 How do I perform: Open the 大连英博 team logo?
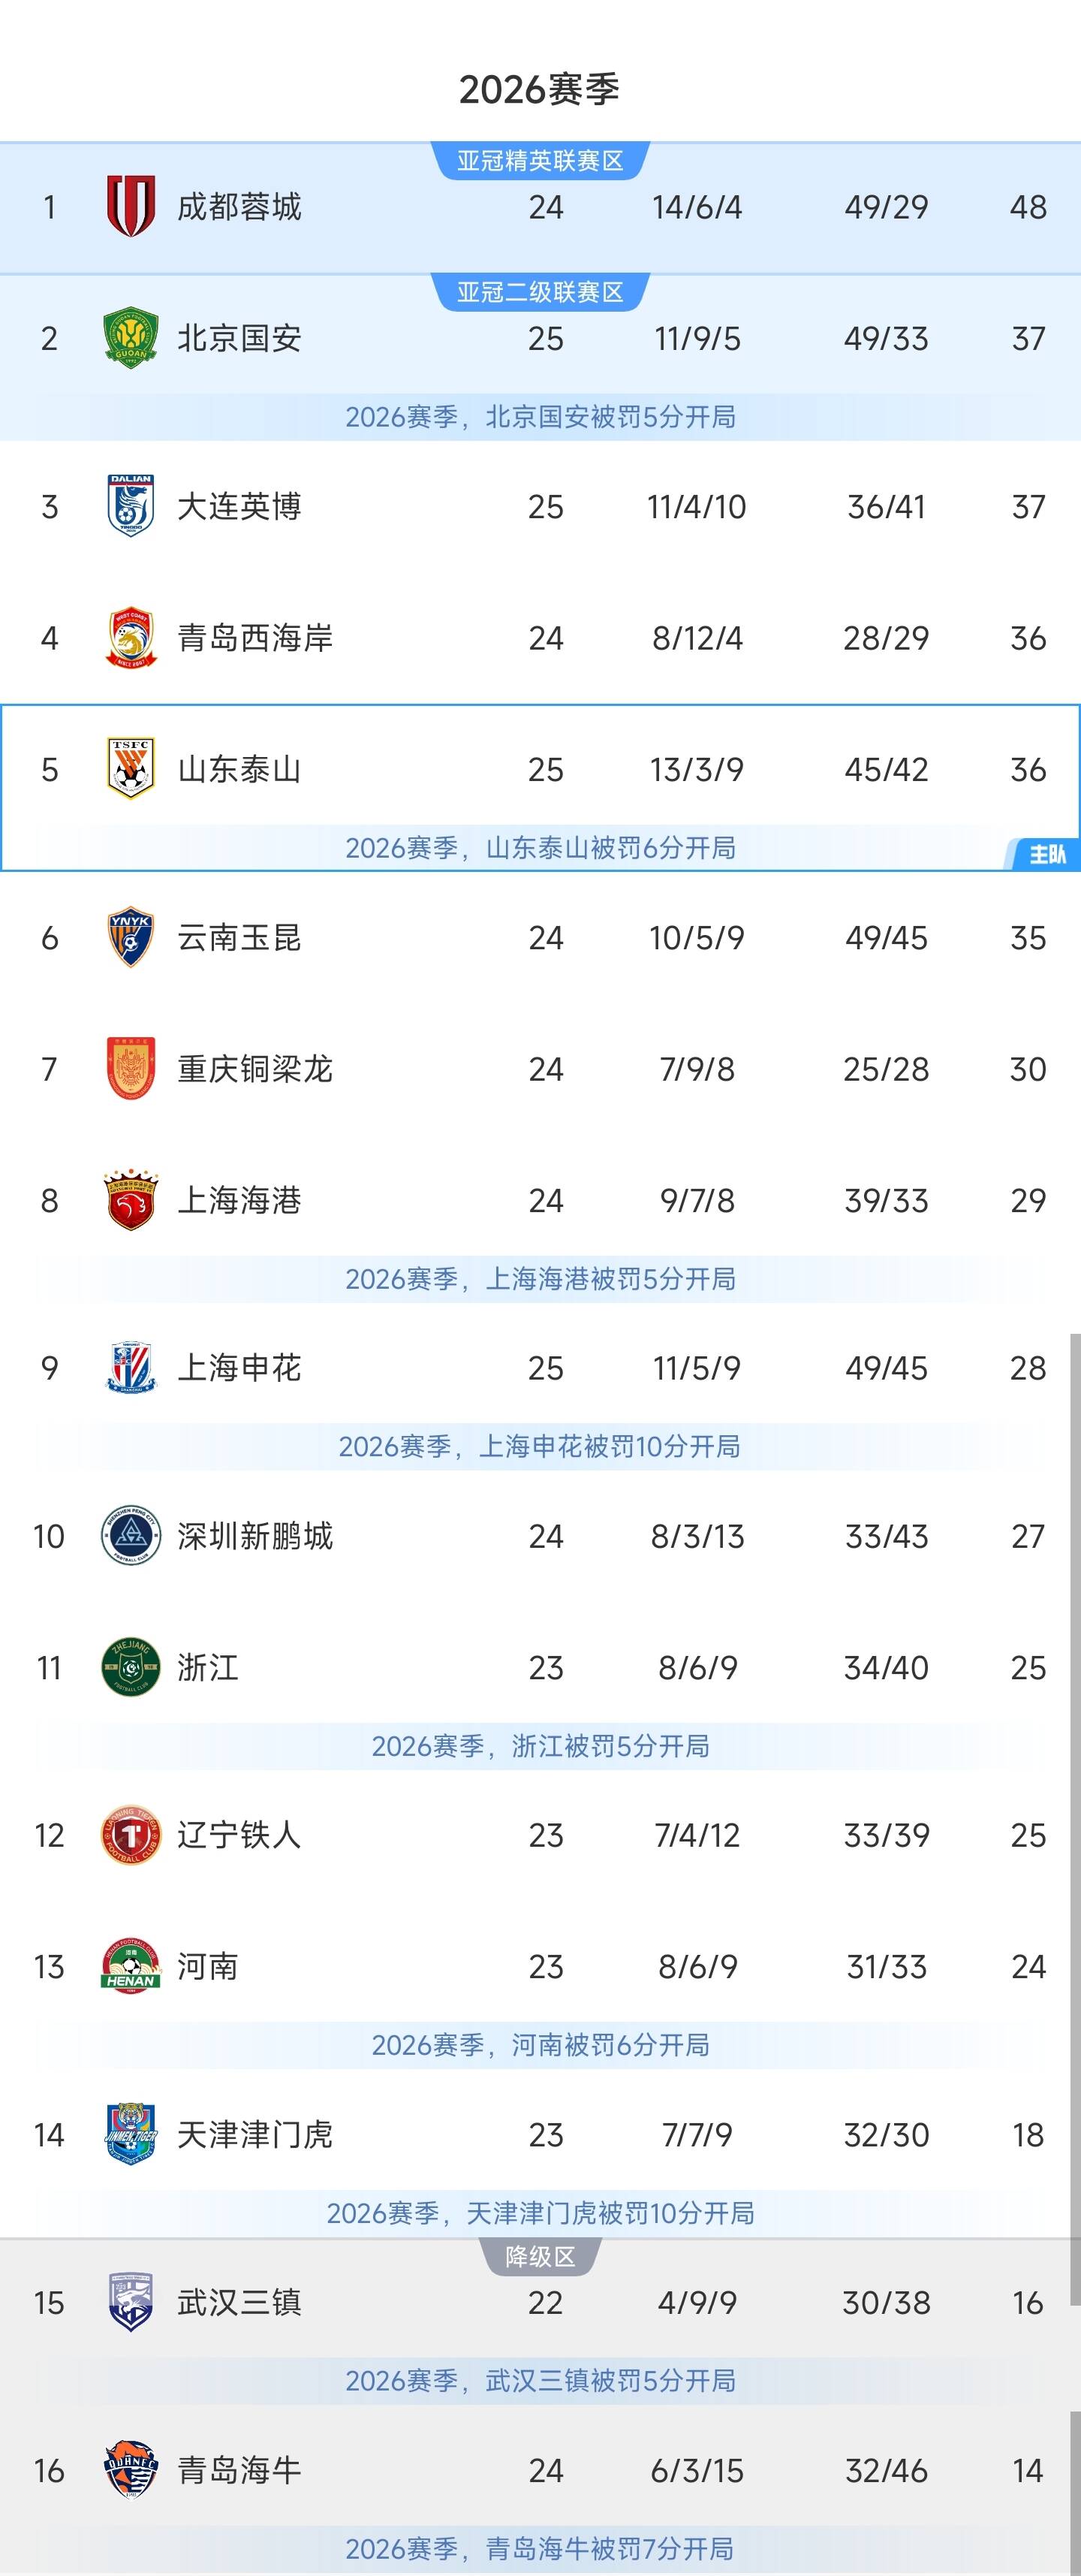coord(131,506)
